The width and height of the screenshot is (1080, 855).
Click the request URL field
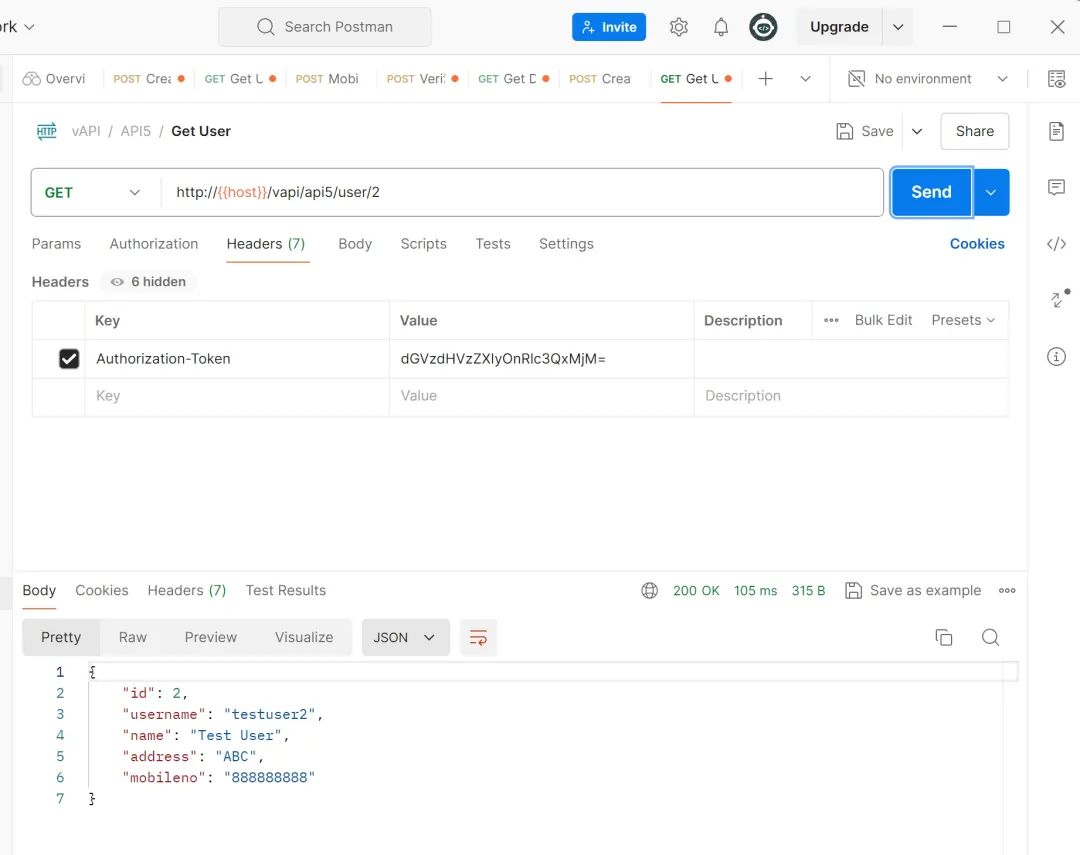pyautogui.click(x=522, y=192)
